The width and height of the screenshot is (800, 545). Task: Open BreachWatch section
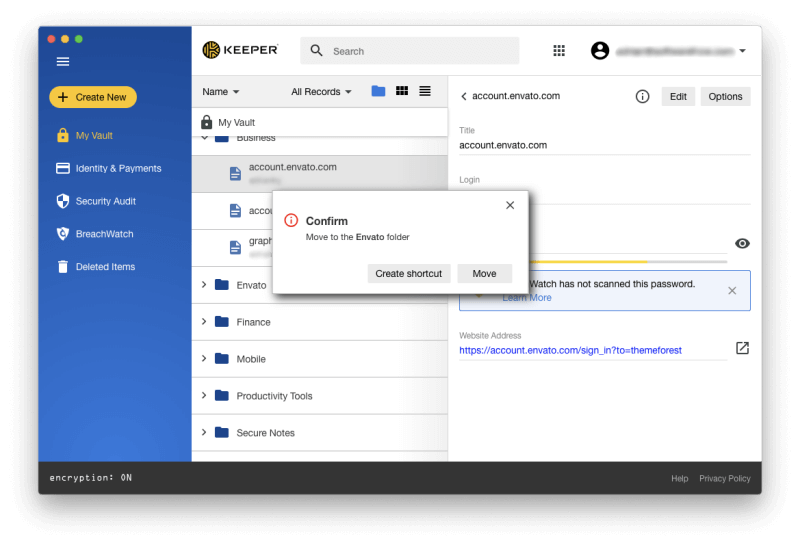(x=95, y=234)
